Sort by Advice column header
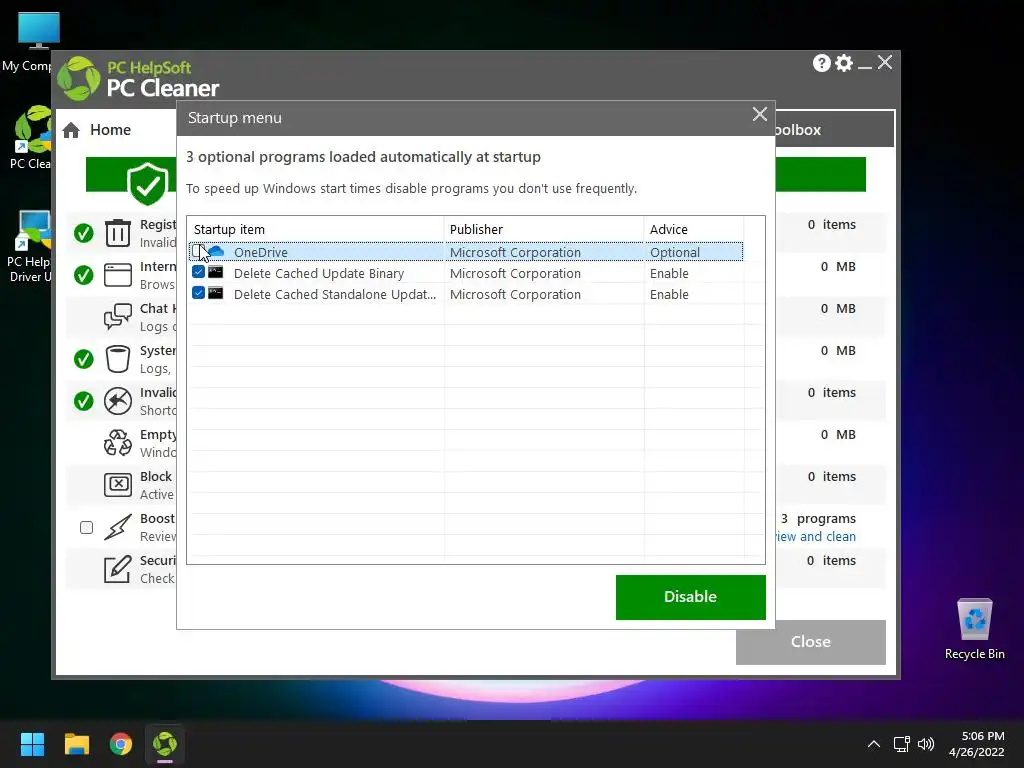Screen dimensions: 1024x768 pyautogui.click(x=694, y=229)
